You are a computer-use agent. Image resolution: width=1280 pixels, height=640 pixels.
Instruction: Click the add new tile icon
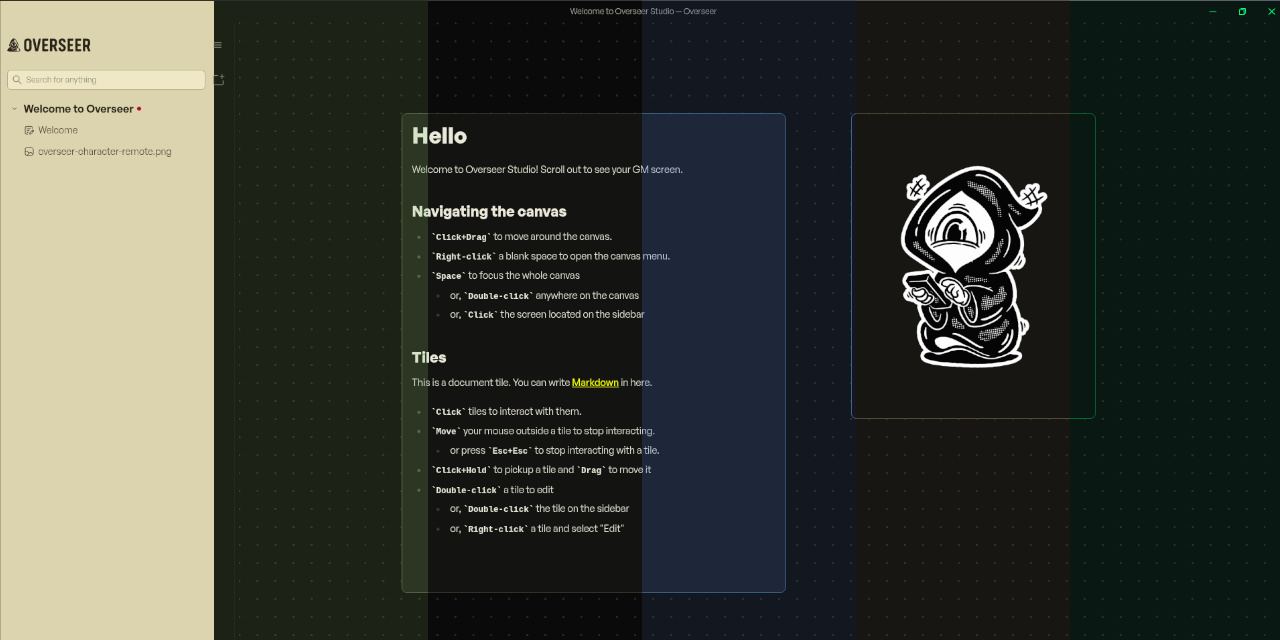click(x=219, y=80)
